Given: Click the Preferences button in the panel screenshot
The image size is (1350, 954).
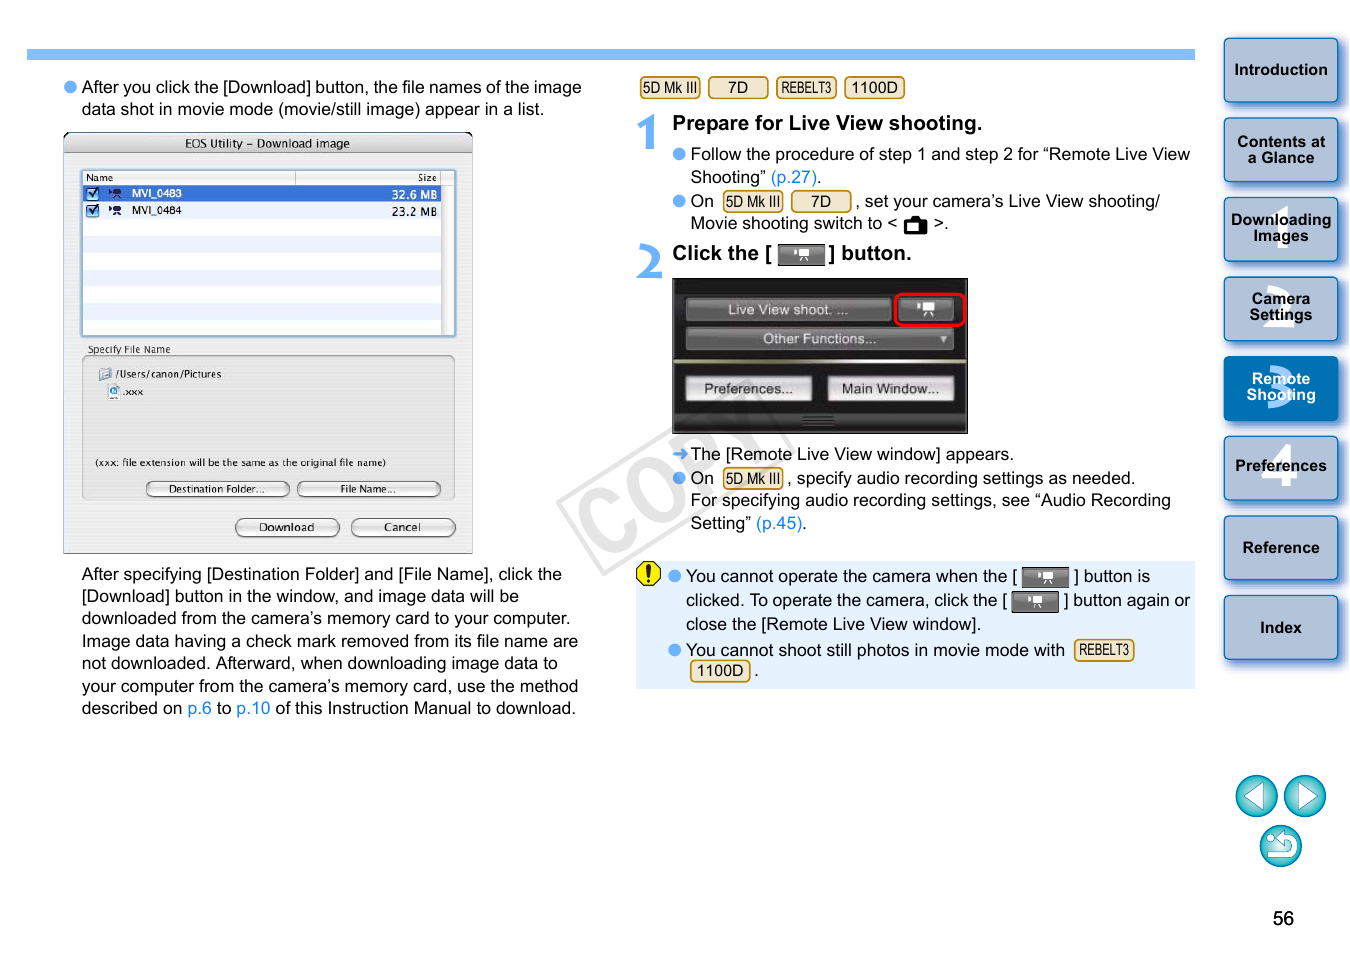Looking at the screenshot, I should point(749,389).
